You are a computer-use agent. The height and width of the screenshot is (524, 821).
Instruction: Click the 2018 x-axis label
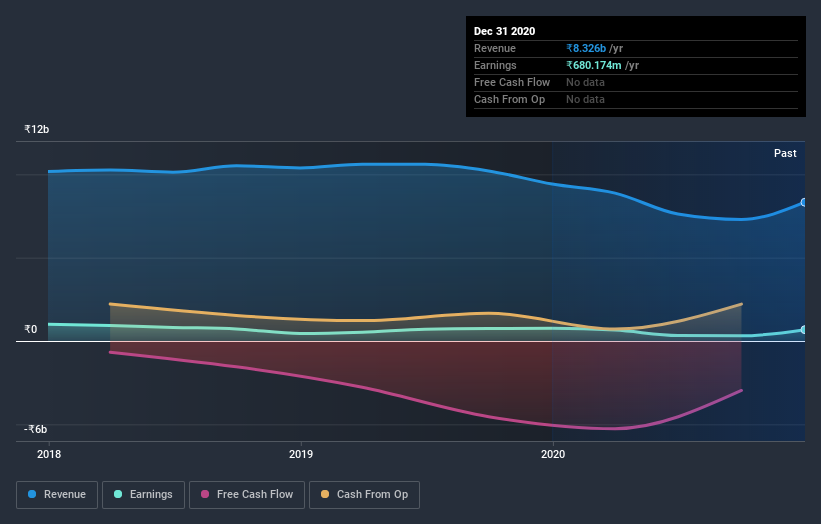(49, 454)
